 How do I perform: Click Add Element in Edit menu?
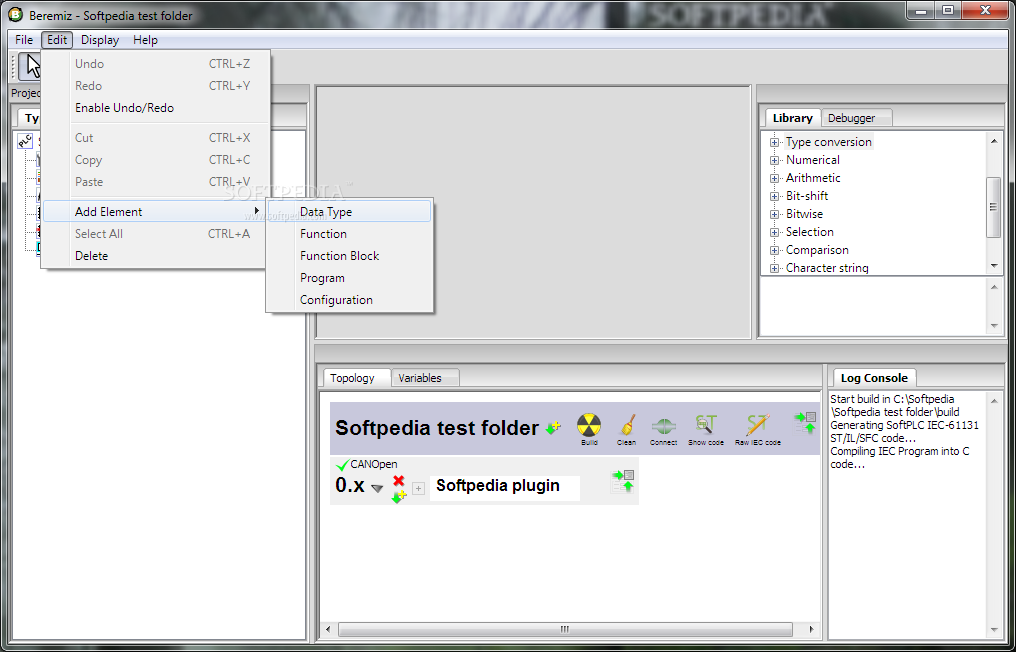click(x=156, y=211)
